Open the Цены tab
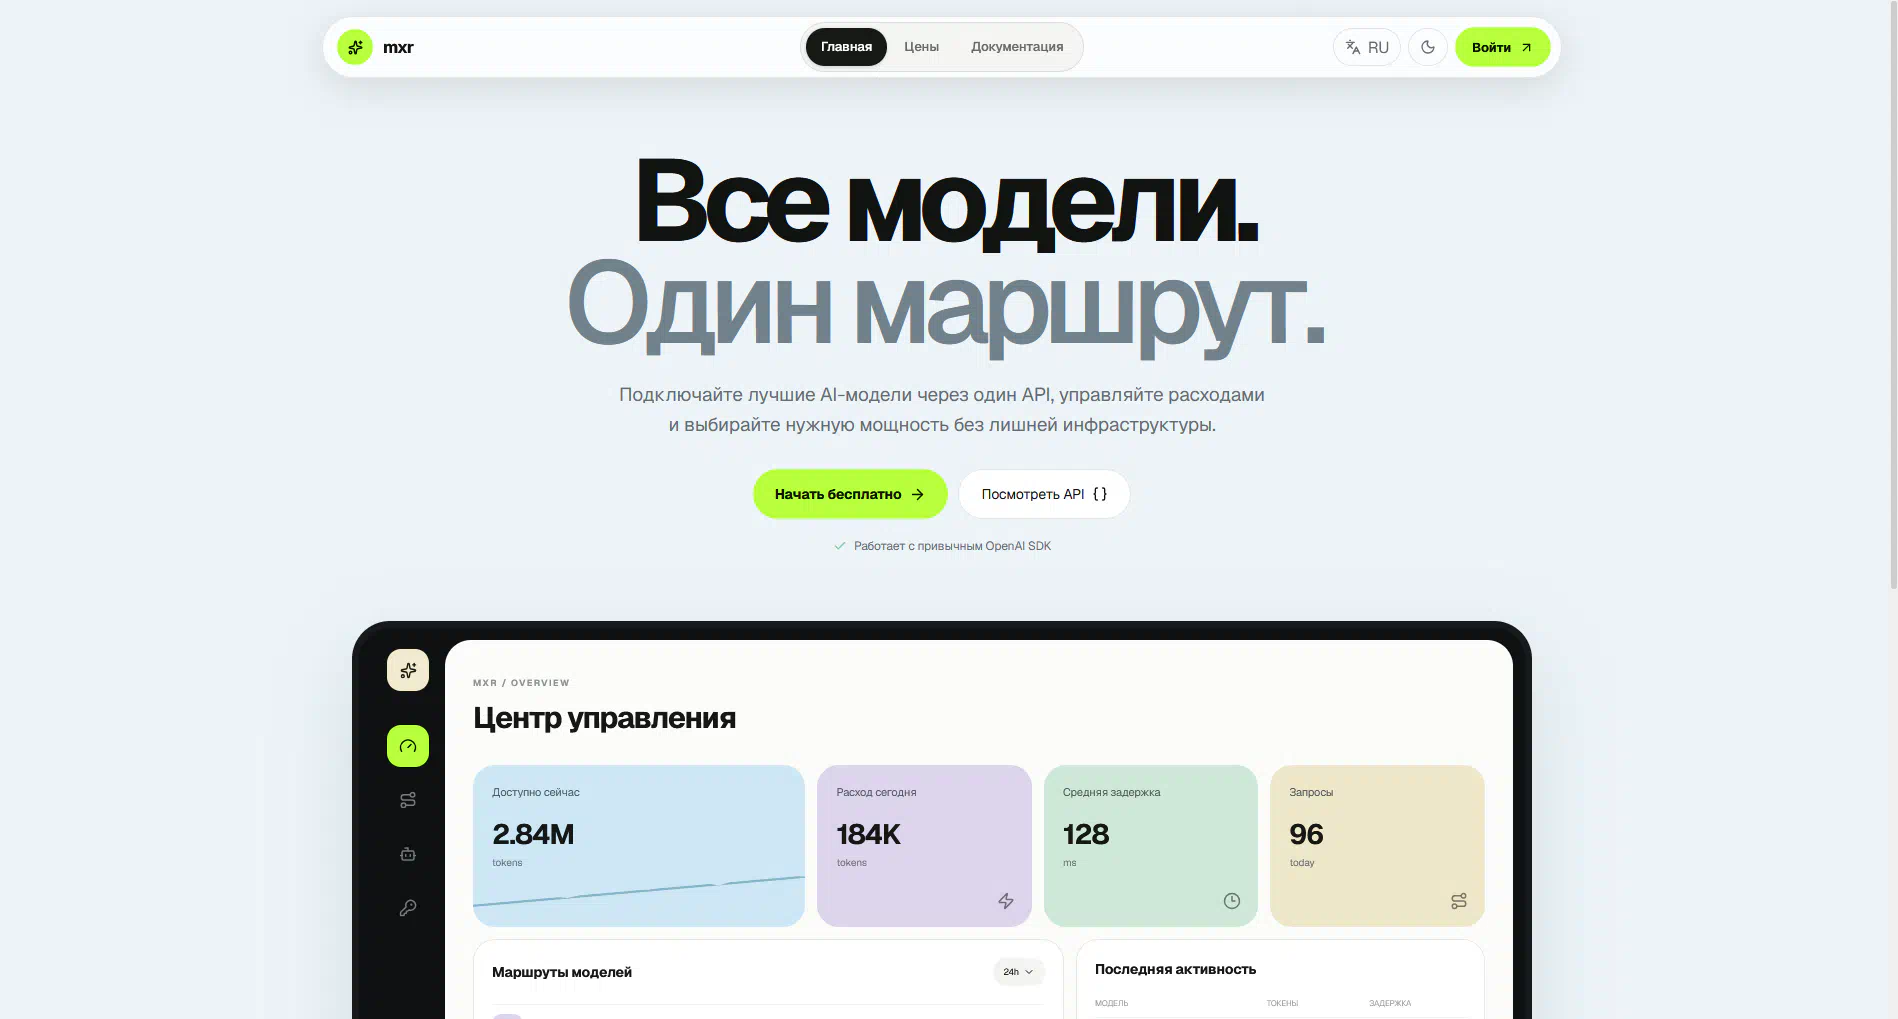 pos(921,47)
